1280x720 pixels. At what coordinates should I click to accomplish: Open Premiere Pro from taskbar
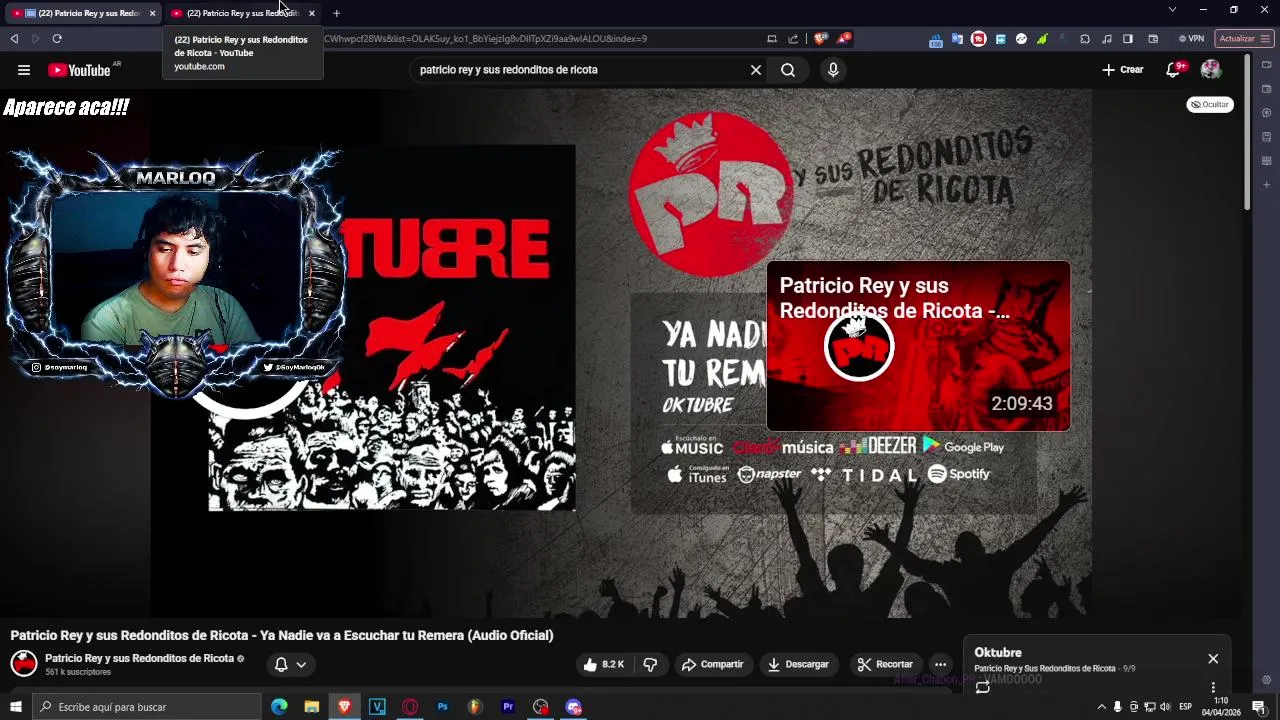508,707
